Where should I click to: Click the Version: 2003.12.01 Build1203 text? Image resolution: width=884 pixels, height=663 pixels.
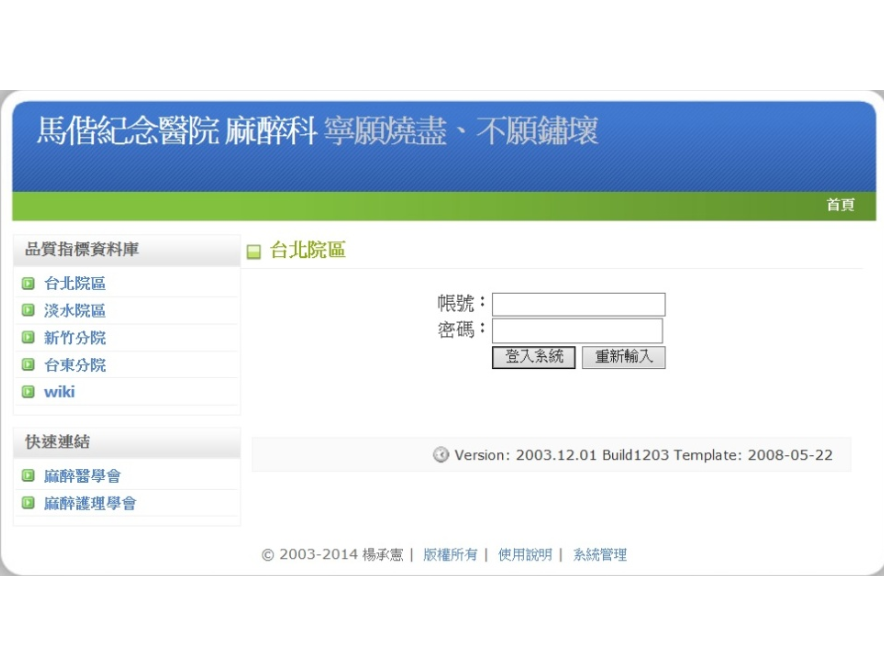click(562, 455)
